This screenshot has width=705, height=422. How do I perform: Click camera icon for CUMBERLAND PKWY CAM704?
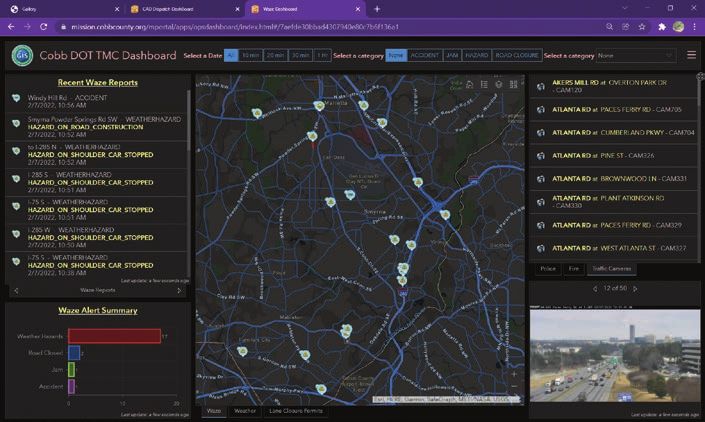541,133
